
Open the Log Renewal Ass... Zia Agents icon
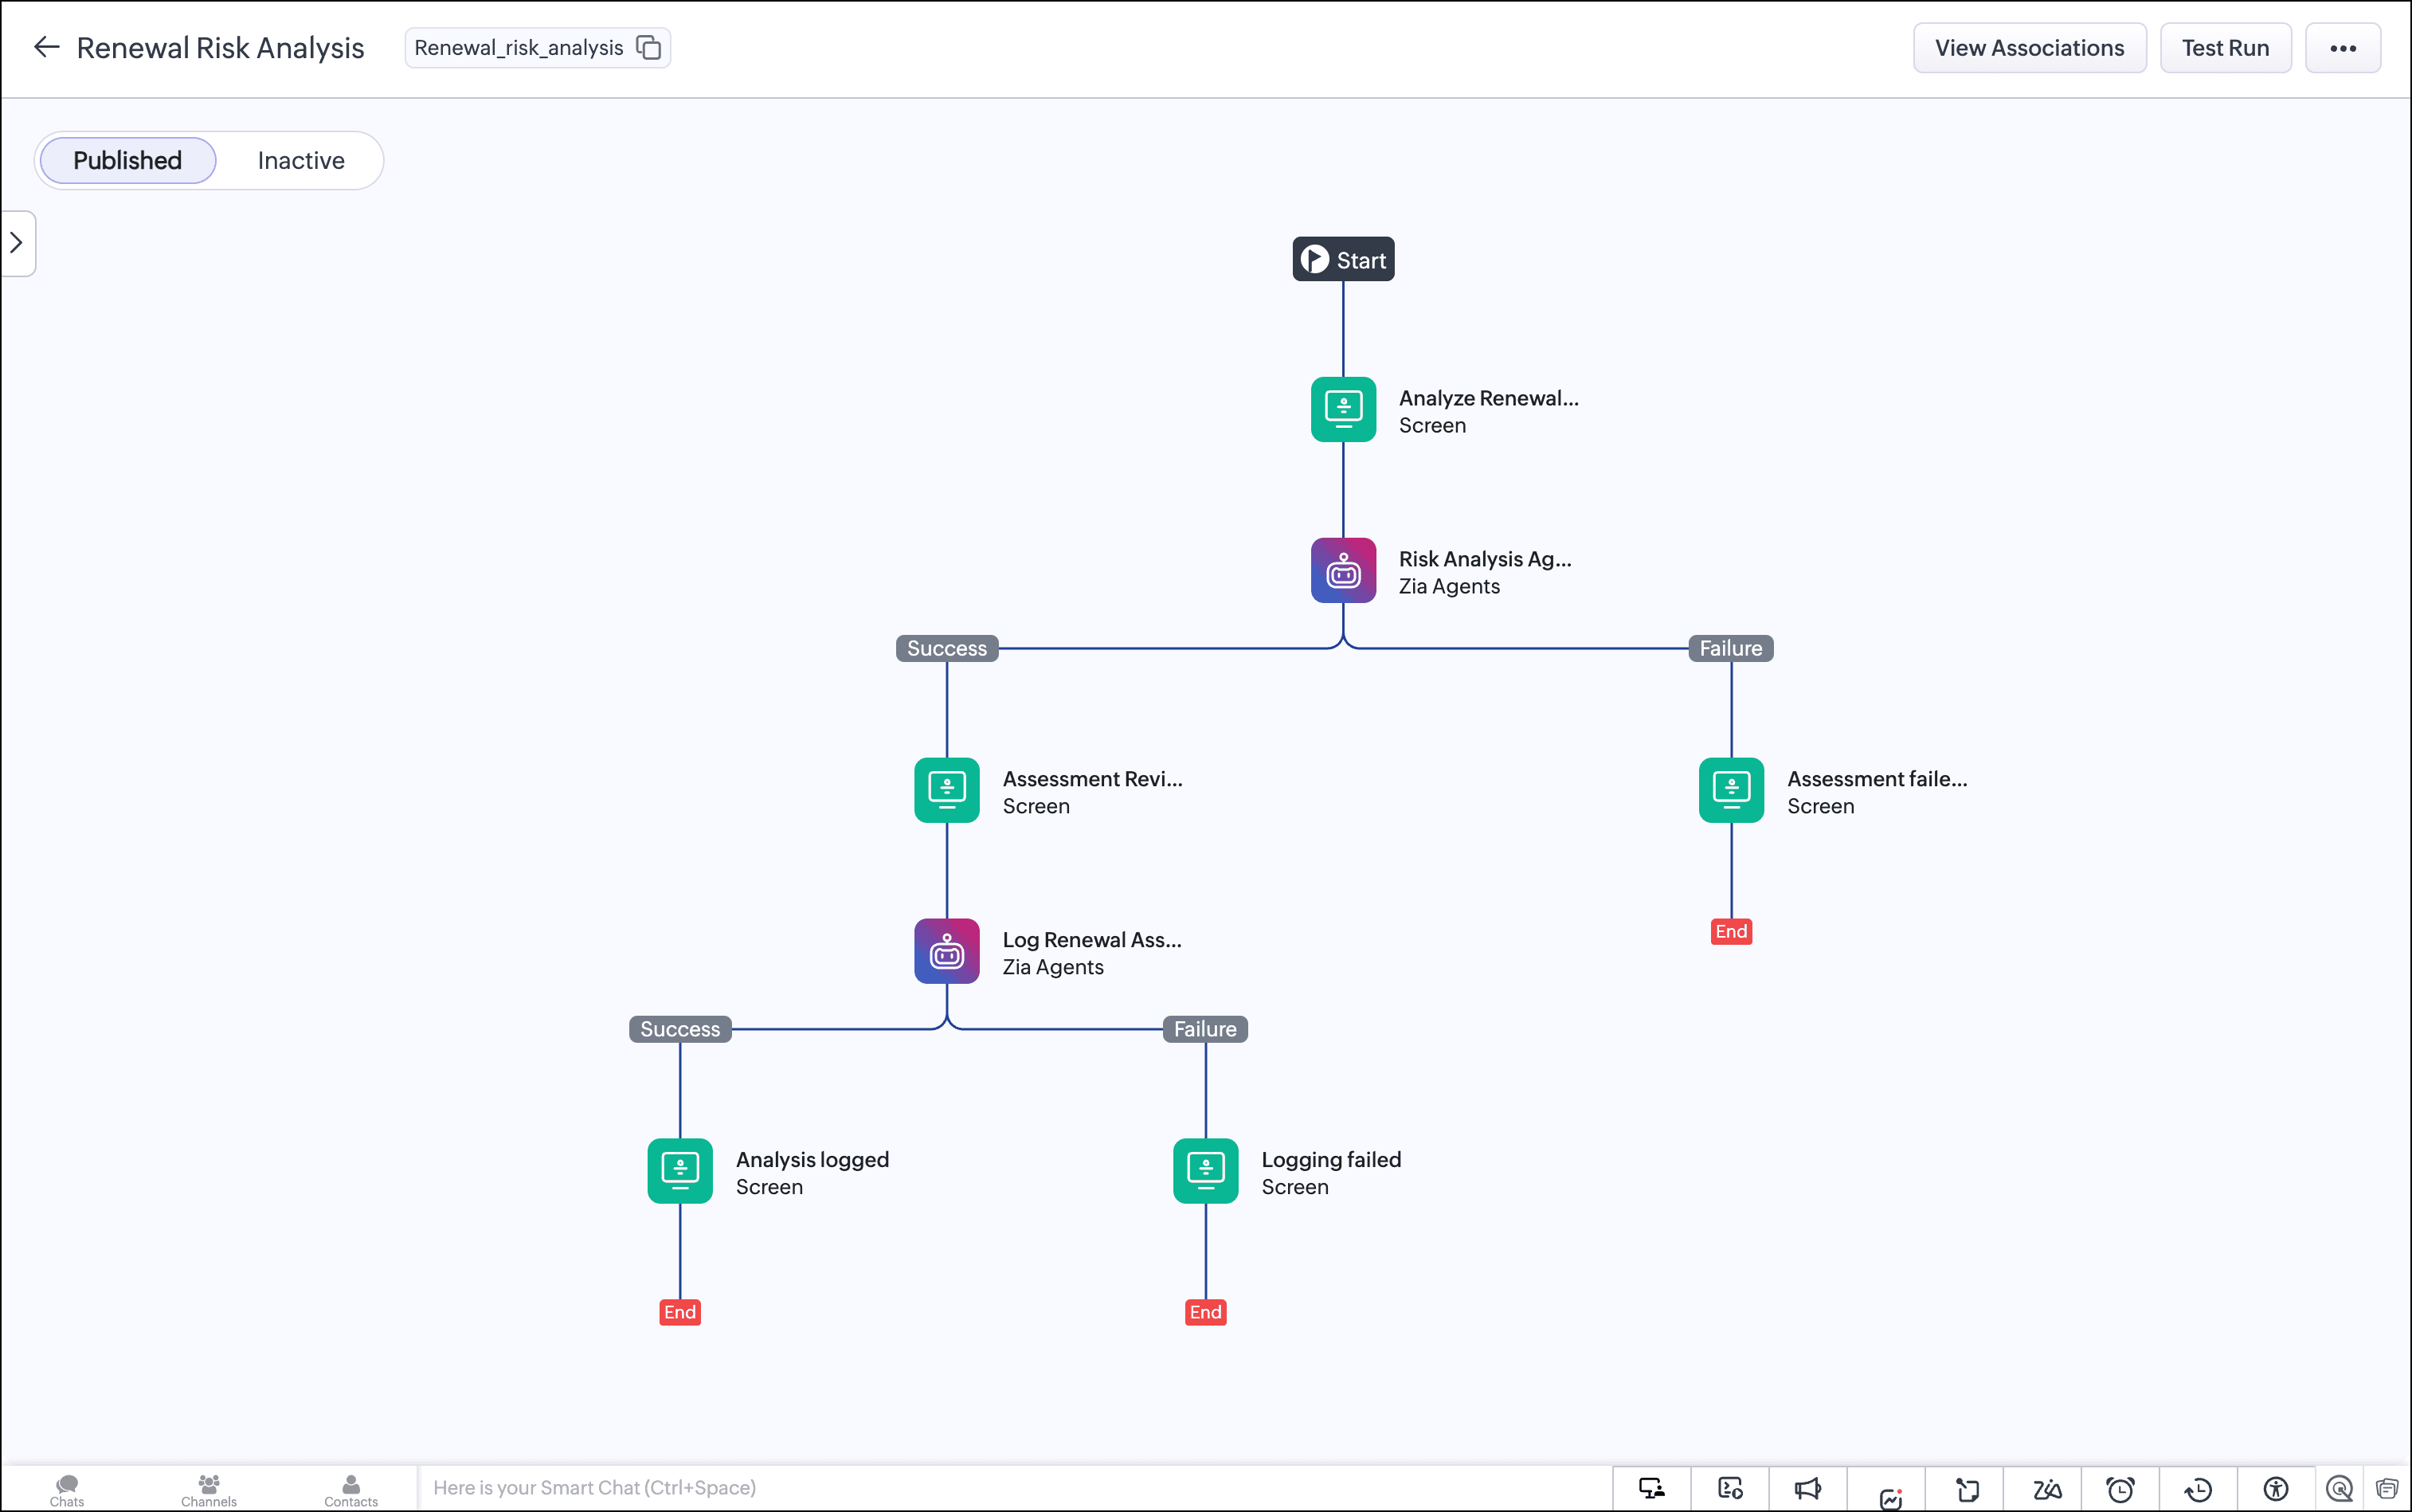(946, 951)
